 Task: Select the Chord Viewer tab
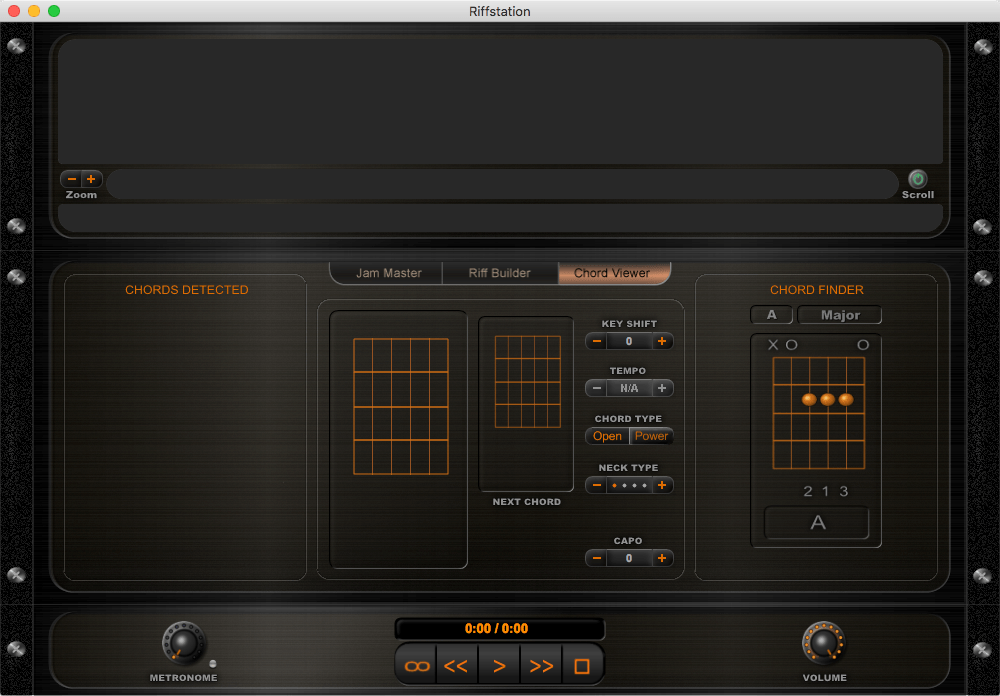click(x=612, y=273)
